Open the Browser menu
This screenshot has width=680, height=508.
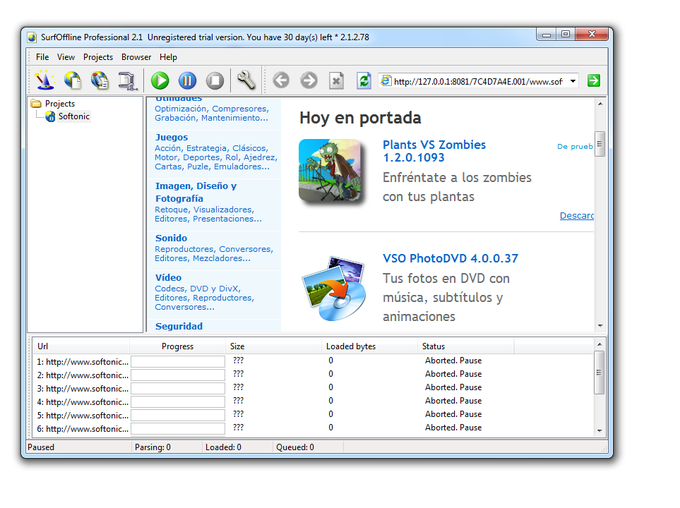136,57
